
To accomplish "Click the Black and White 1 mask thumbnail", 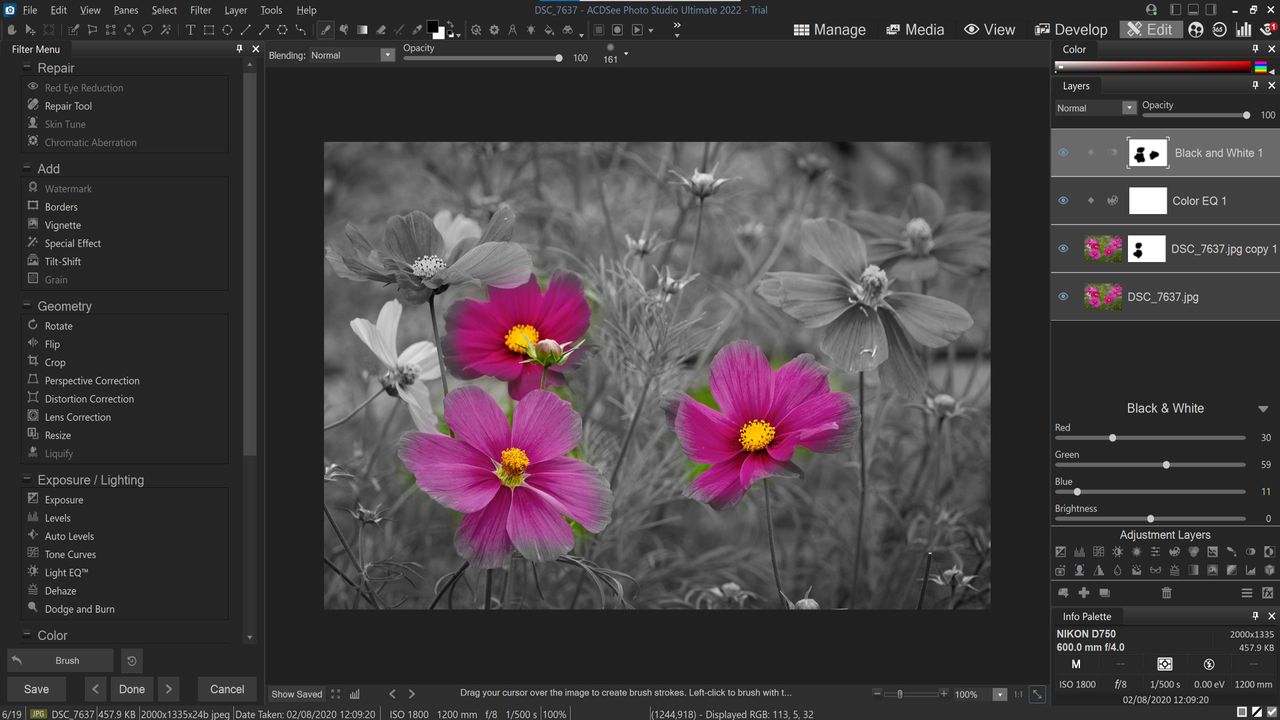I will tap(1148, 153).
